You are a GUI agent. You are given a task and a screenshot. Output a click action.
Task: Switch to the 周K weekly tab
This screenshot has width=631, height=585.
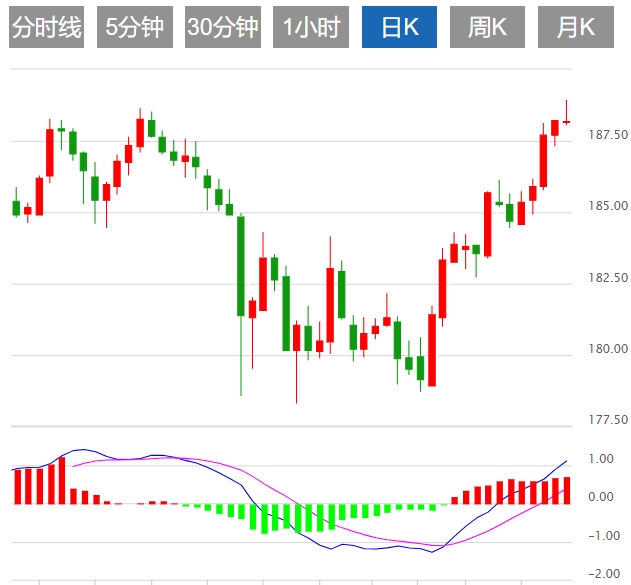(487, 28)
